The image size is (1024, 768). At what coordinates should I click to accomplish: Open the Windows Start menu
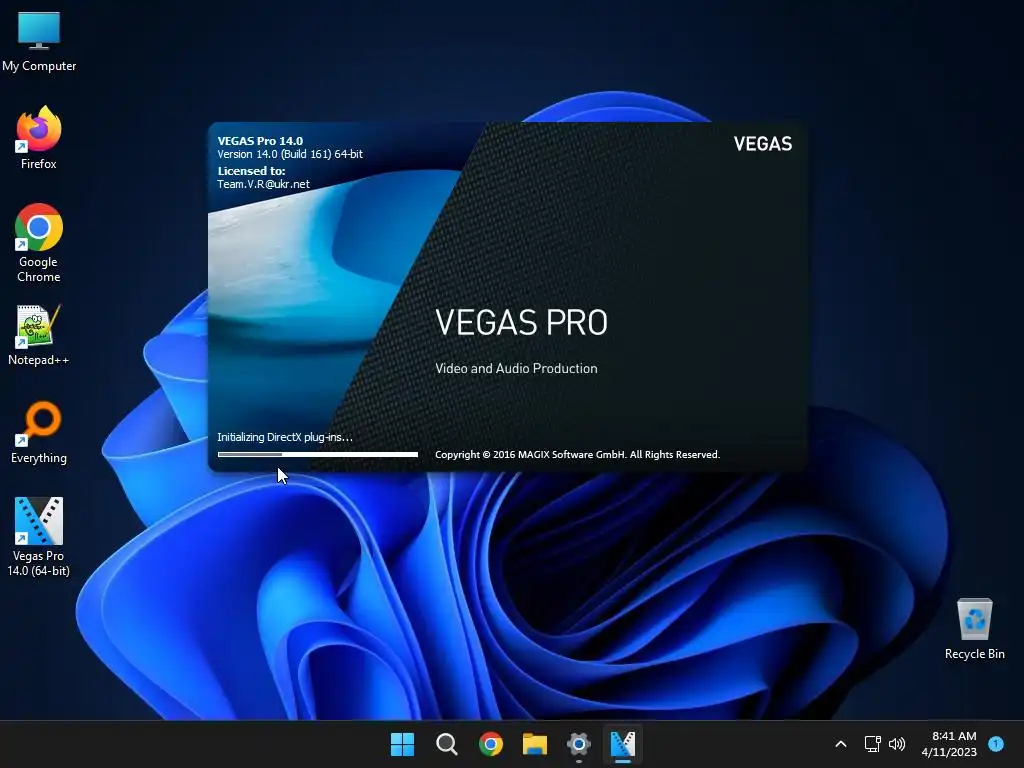[x=402, y=744]
